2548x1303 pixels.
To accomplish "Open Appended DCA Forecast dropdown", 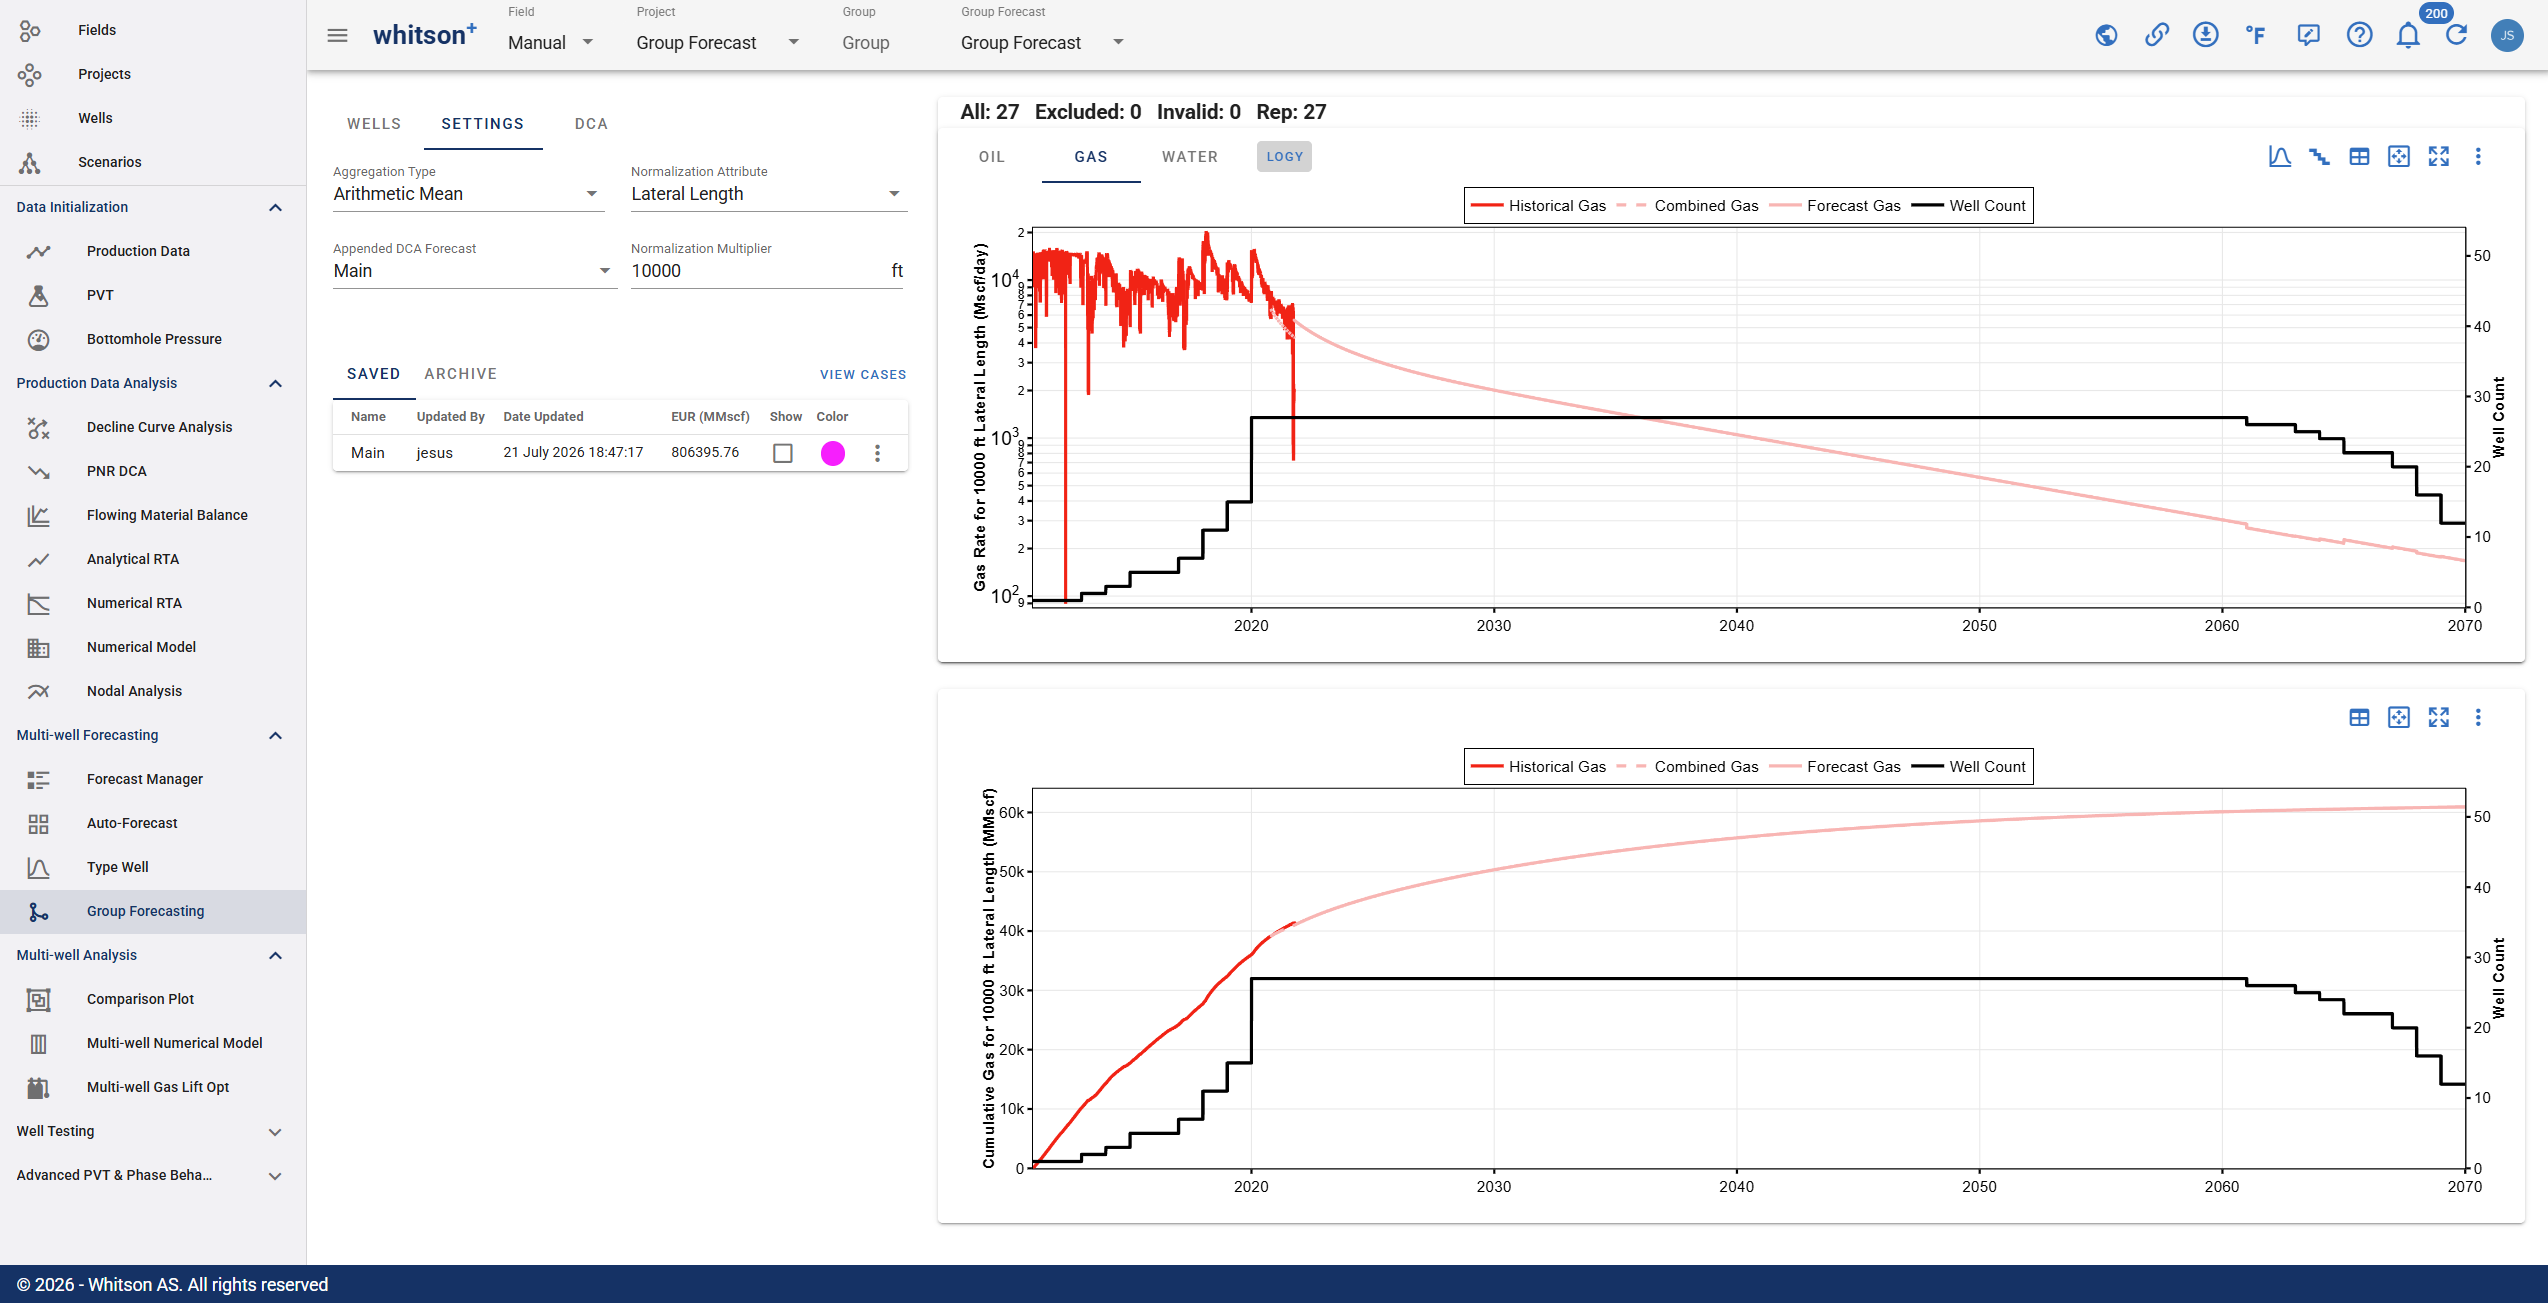I will pos(473,271).
